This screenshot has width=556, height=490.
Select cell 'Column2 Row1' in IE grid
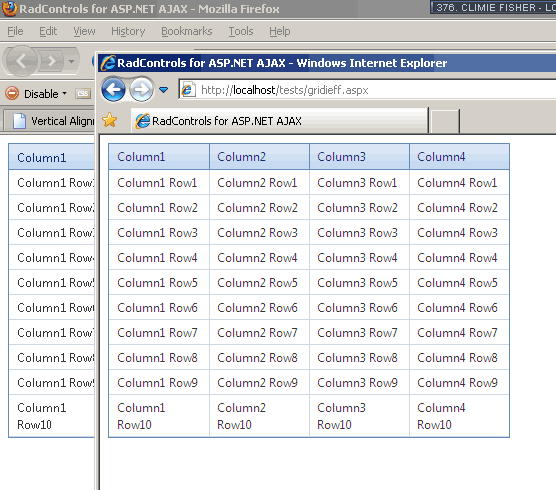[259, 183]
